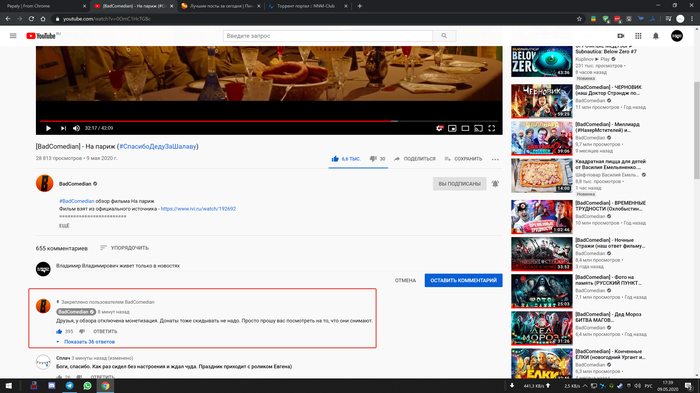
Task: Go to the YouTube home logo
Action: [42, 36]
